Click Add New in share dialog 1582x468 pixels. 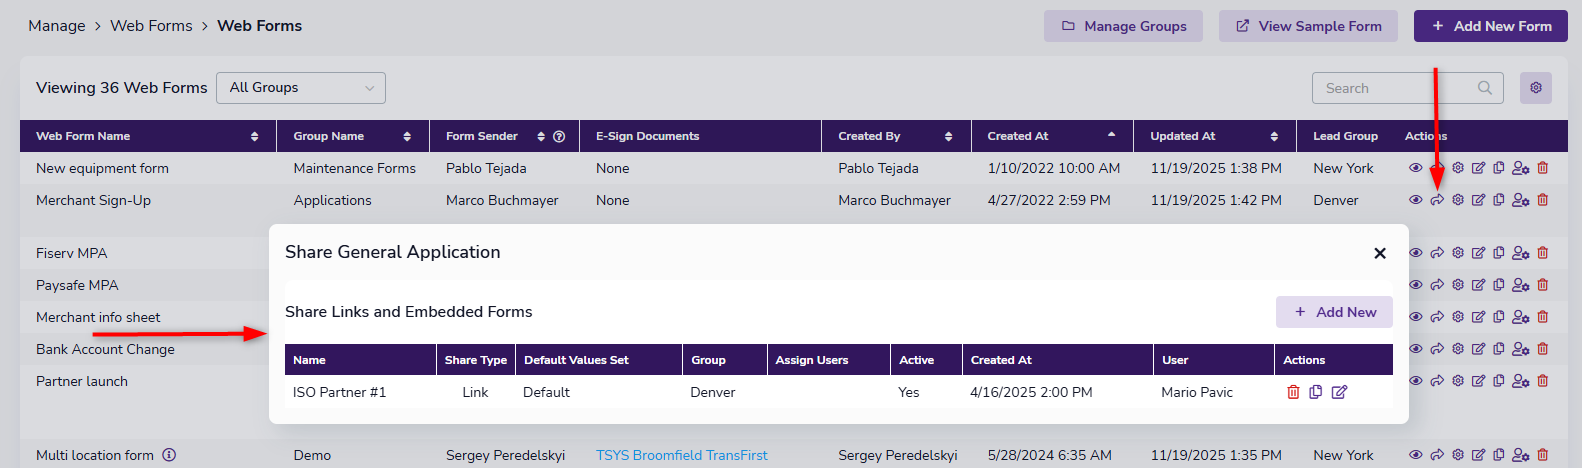pos(1334,312)
